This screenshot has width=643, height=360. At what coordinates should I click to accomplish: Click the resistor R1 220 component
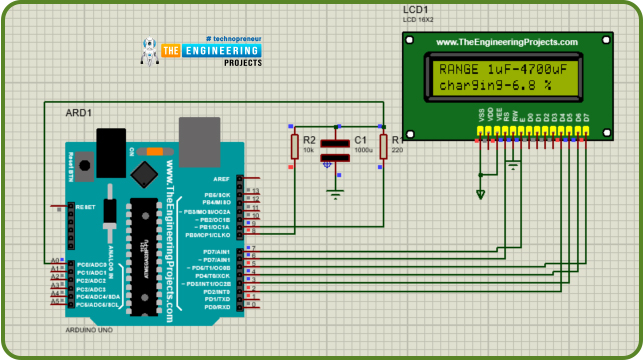click(383, 146)
